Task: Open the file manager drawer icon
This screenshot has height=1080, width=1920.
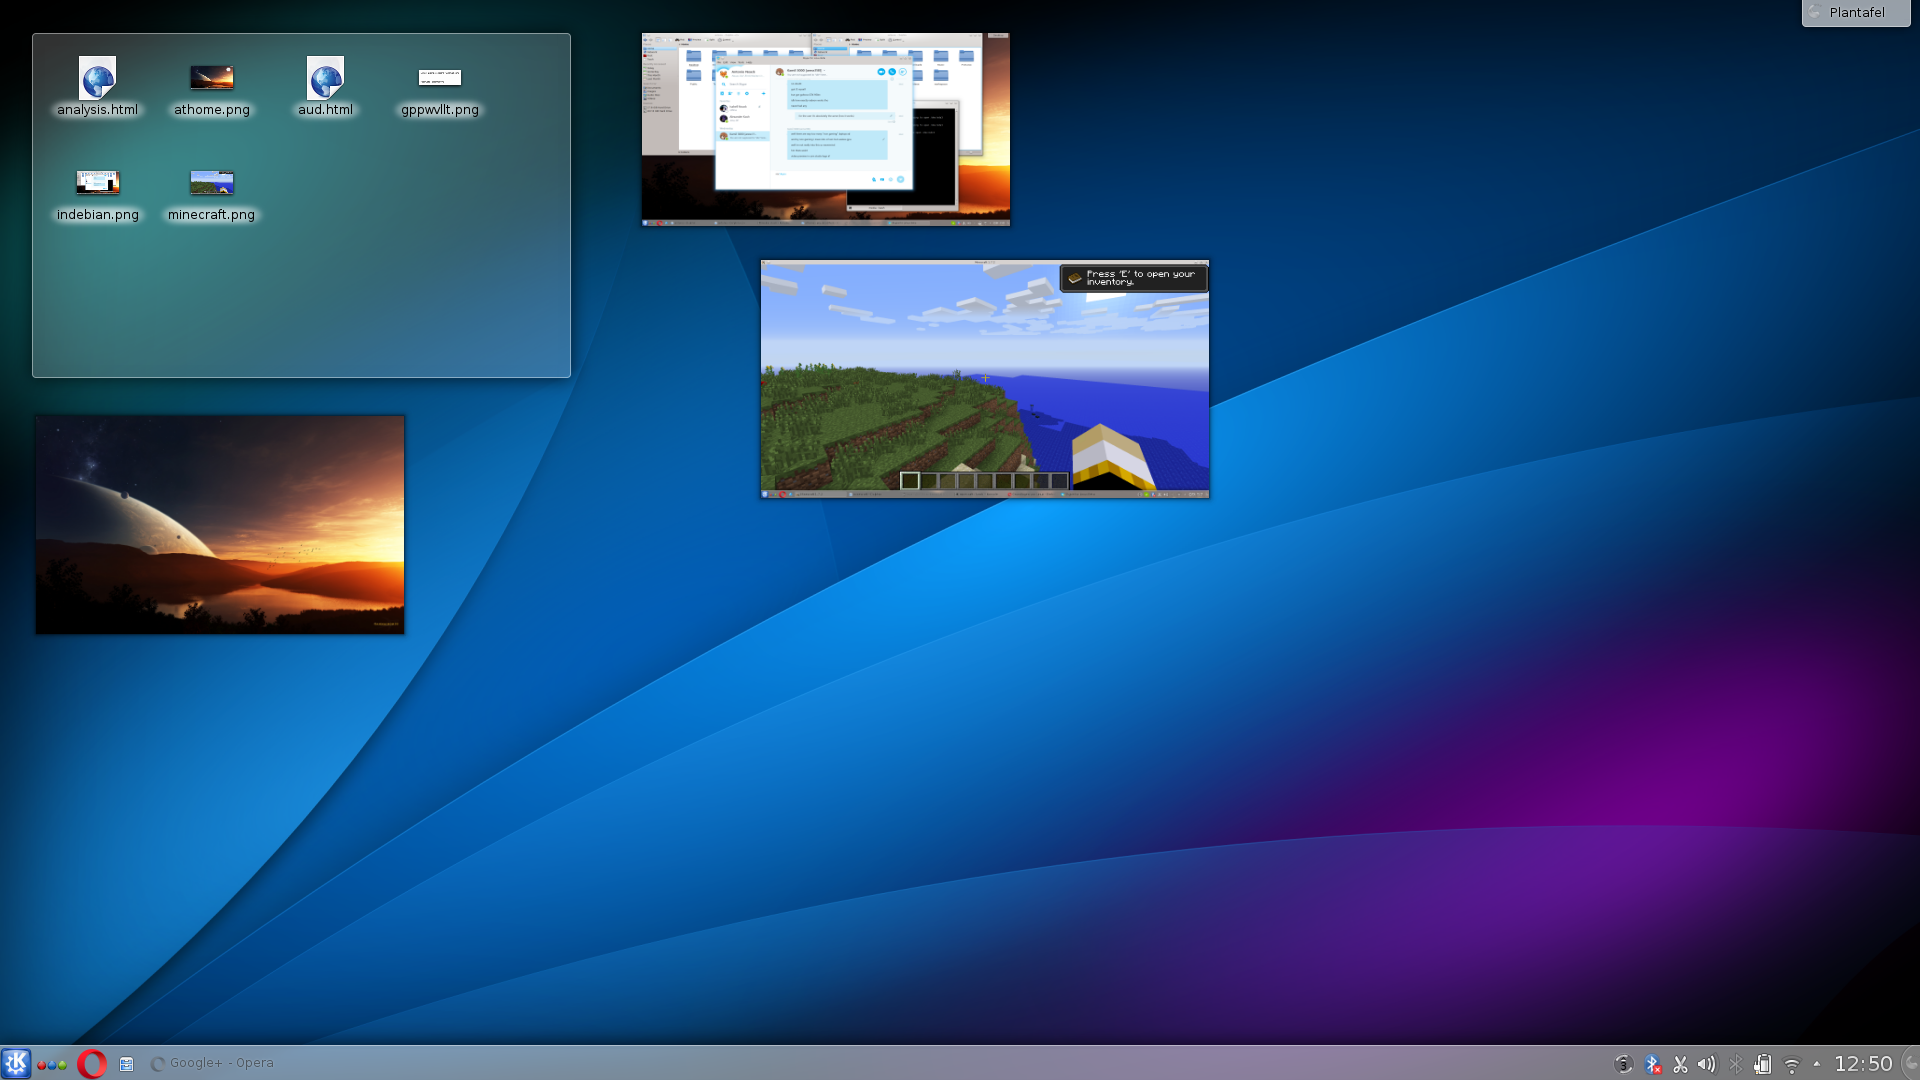Action: click(126, 1064)
